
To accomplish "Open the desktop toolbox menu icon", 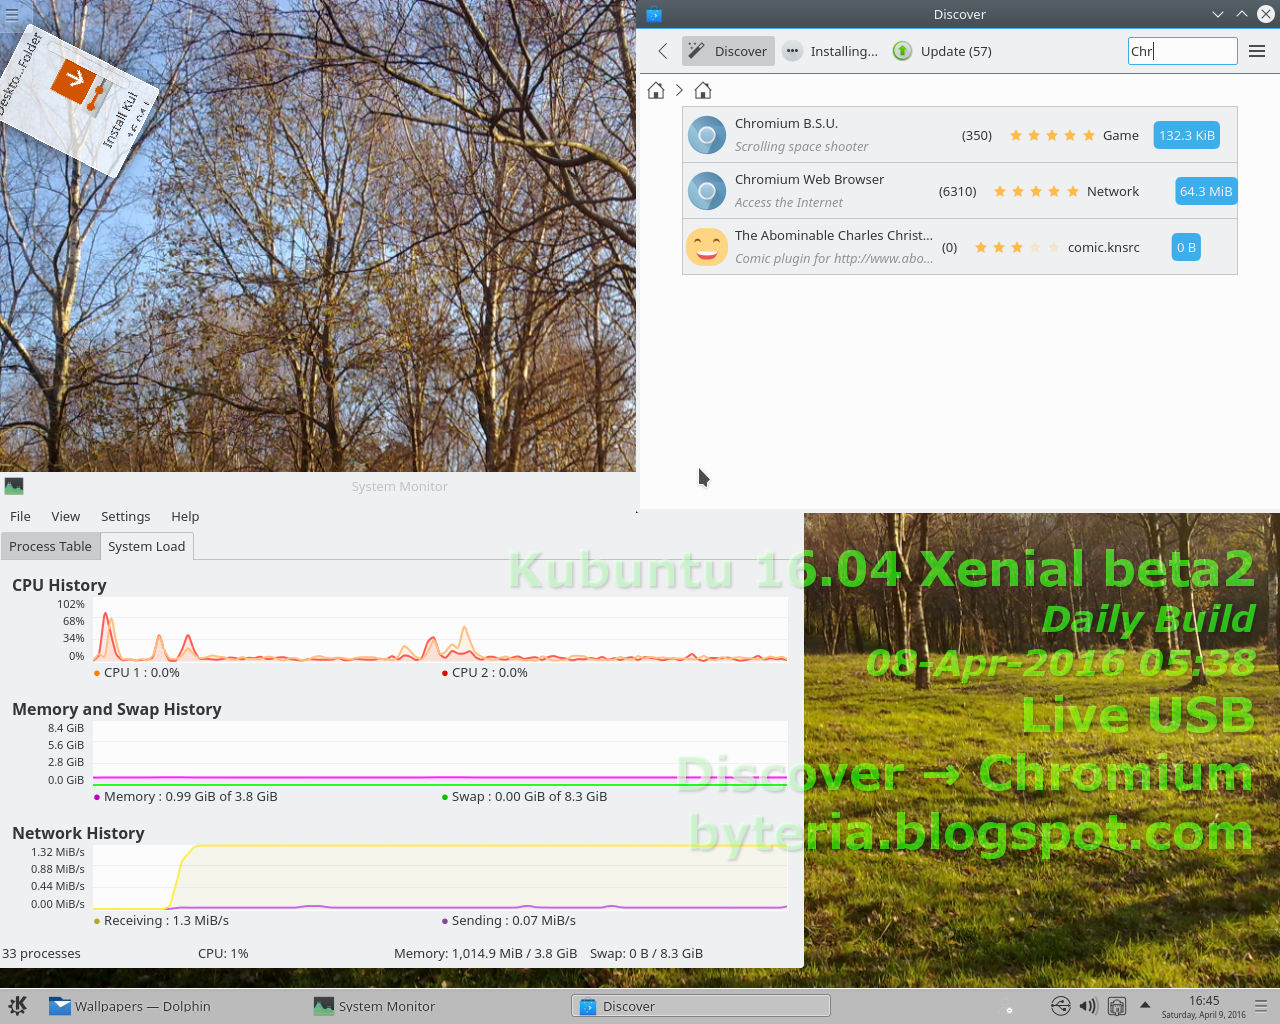I will [12, 15].
